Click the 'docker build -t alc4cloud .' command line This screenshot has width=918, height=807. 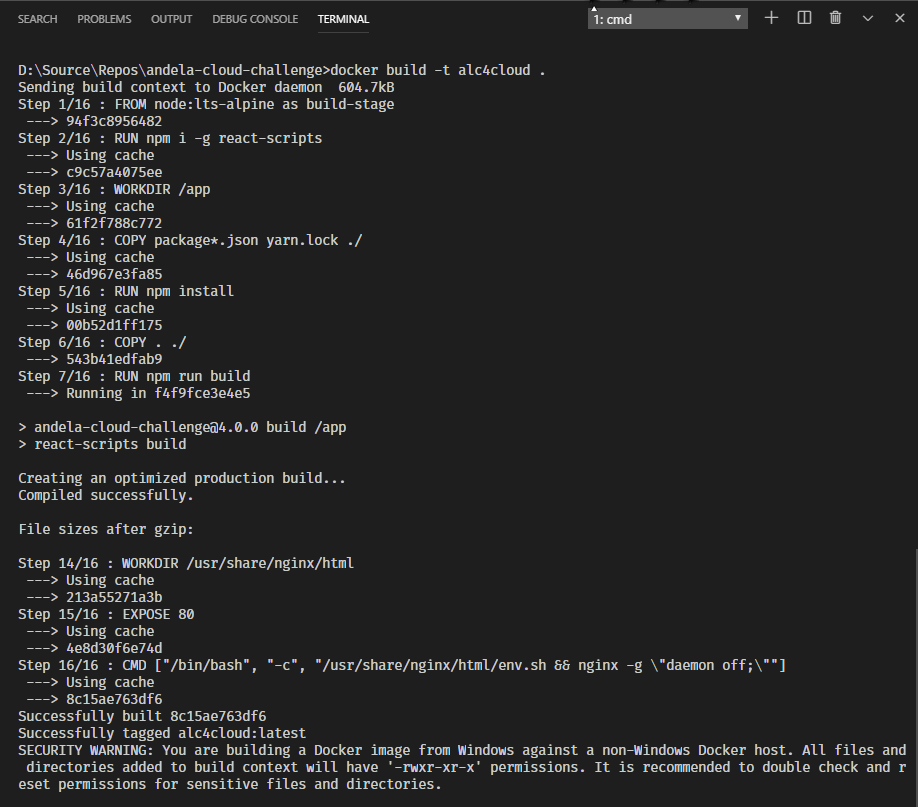282,70
